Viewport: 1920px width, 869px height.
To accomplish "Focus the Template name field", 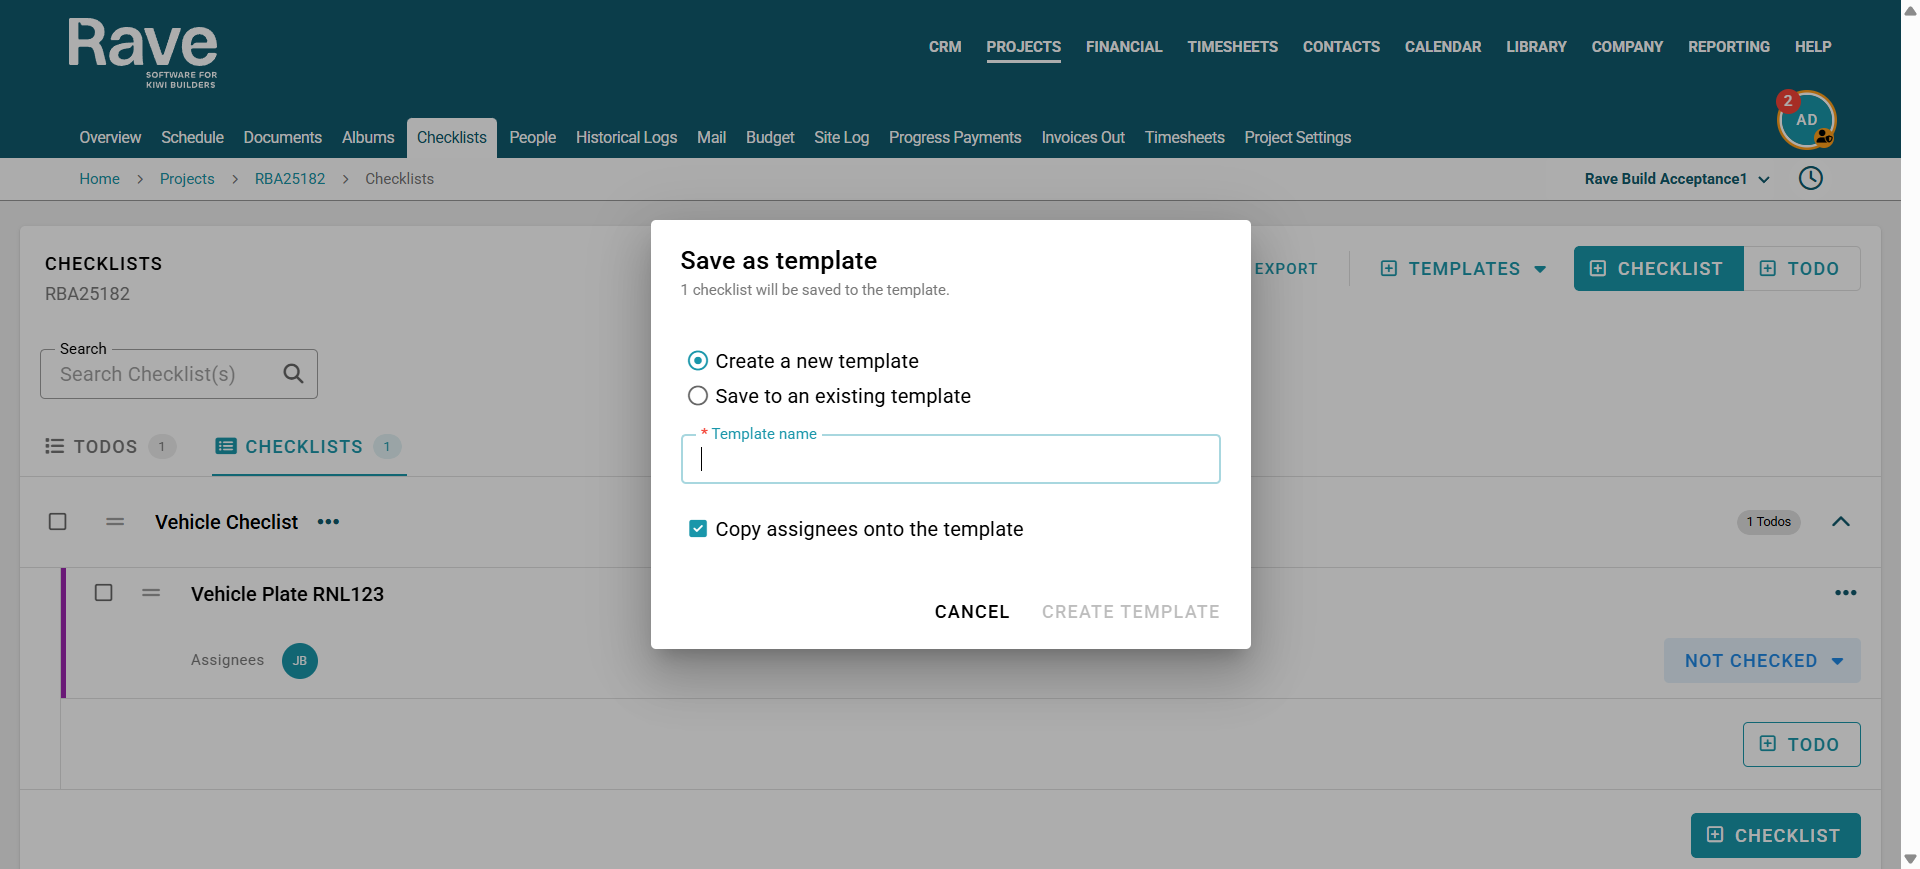I will pos(950,459).
